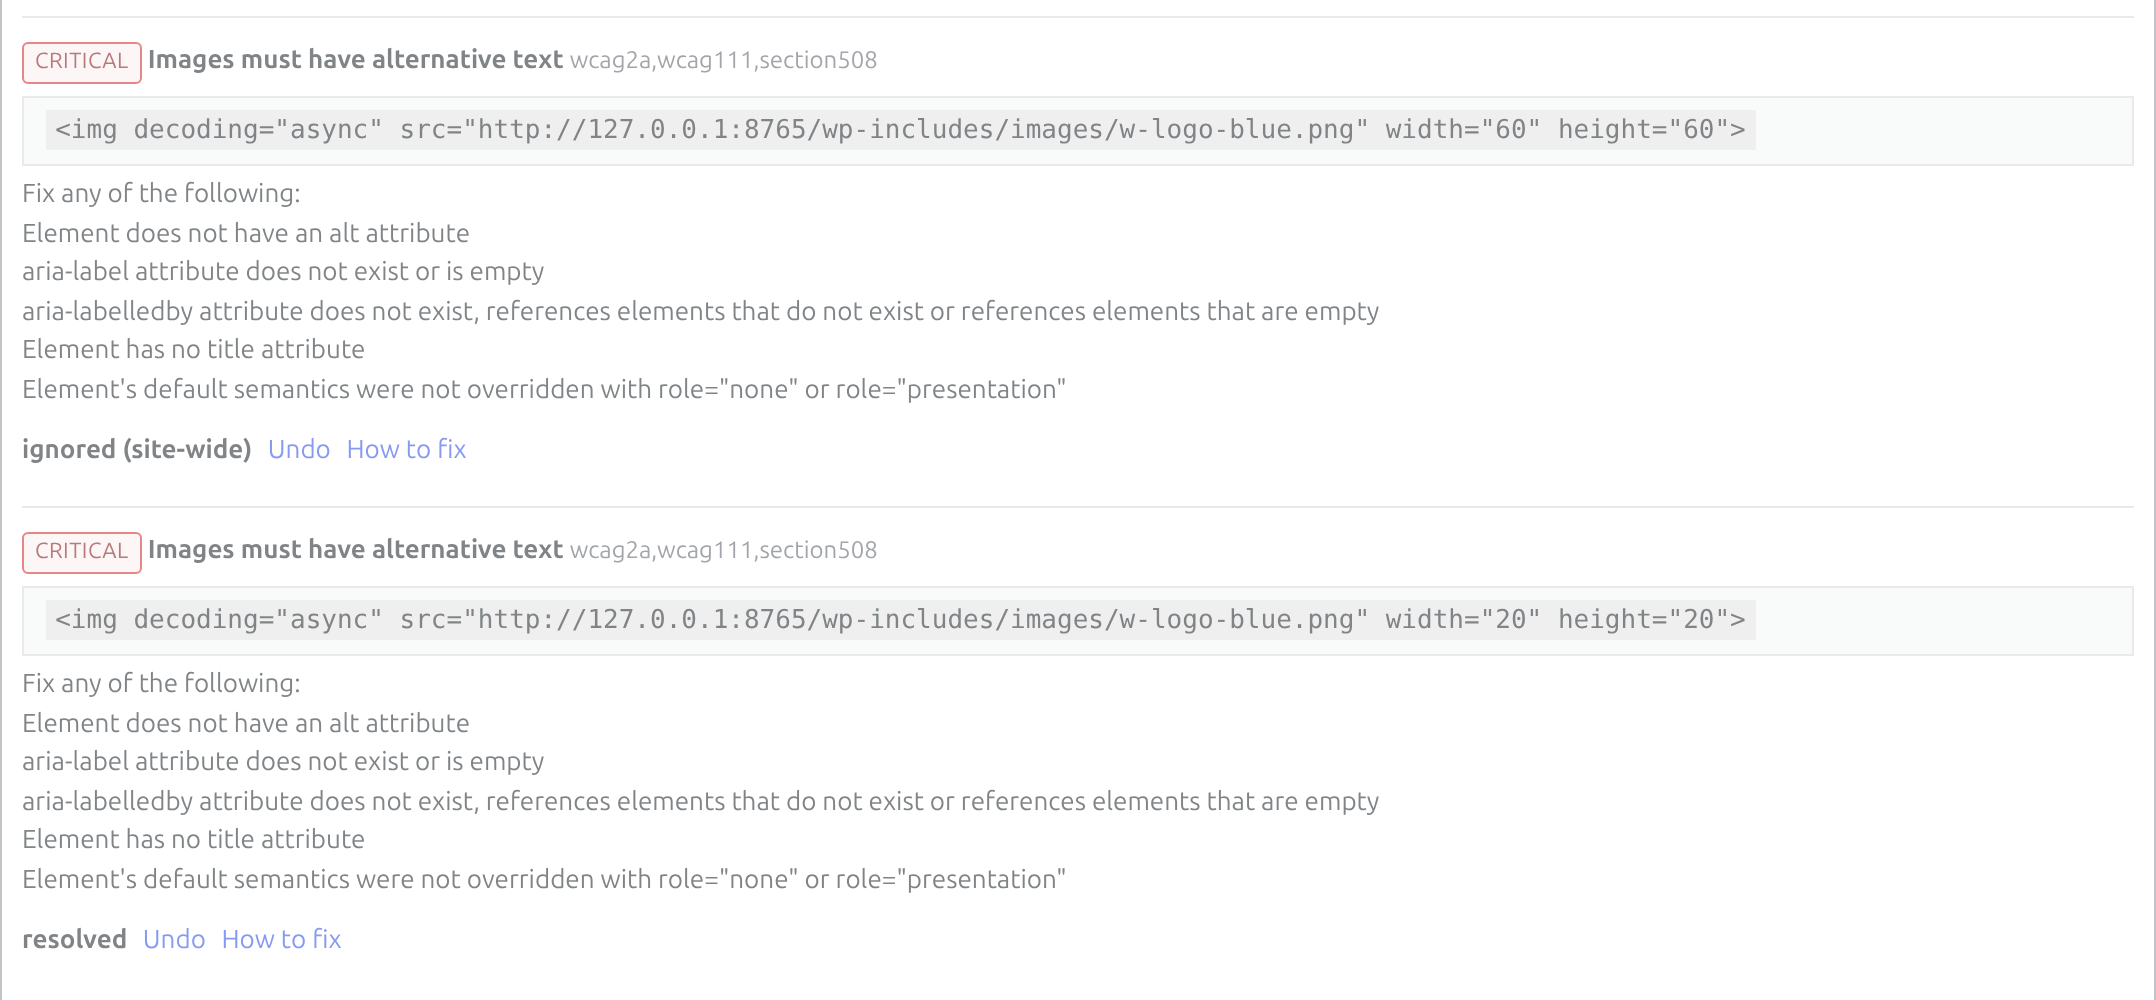2156x1000 pixels.
Task: Open How to fix for resolved issue
Action: coord(281,939)
